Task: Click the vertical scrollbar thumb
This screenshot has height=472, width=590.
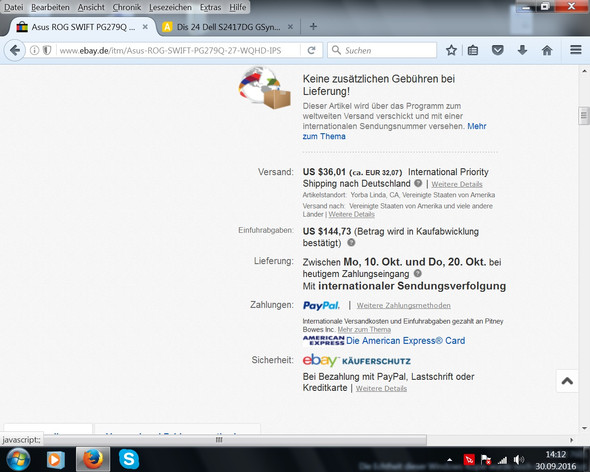Action: (x=584, y=115)
